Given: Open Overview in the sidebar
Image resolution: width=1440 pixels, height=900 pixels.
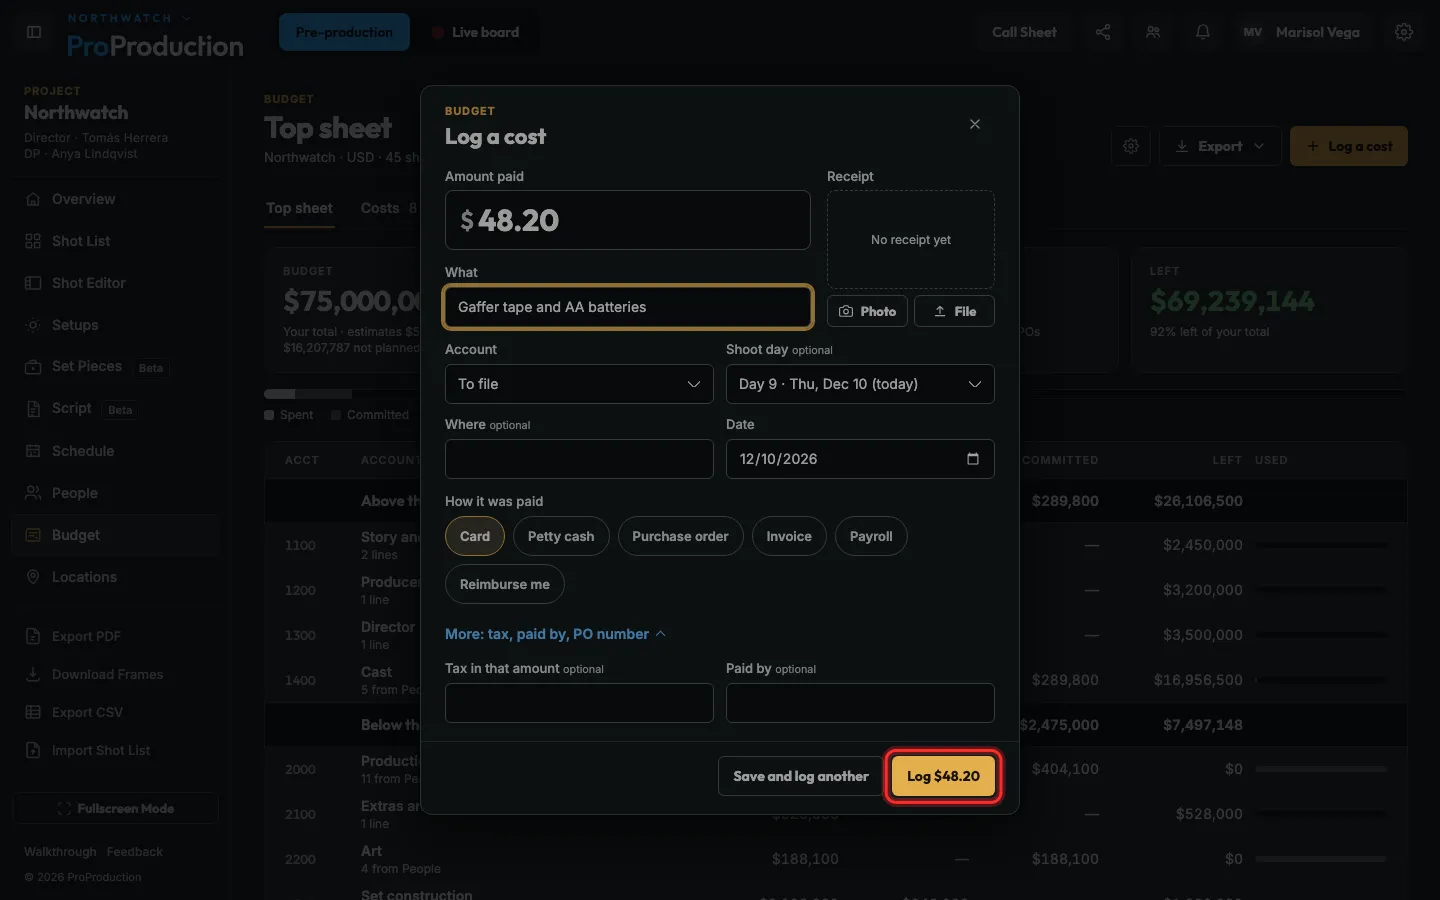Looking at the screenshot, I should click(x=116, y=199).
